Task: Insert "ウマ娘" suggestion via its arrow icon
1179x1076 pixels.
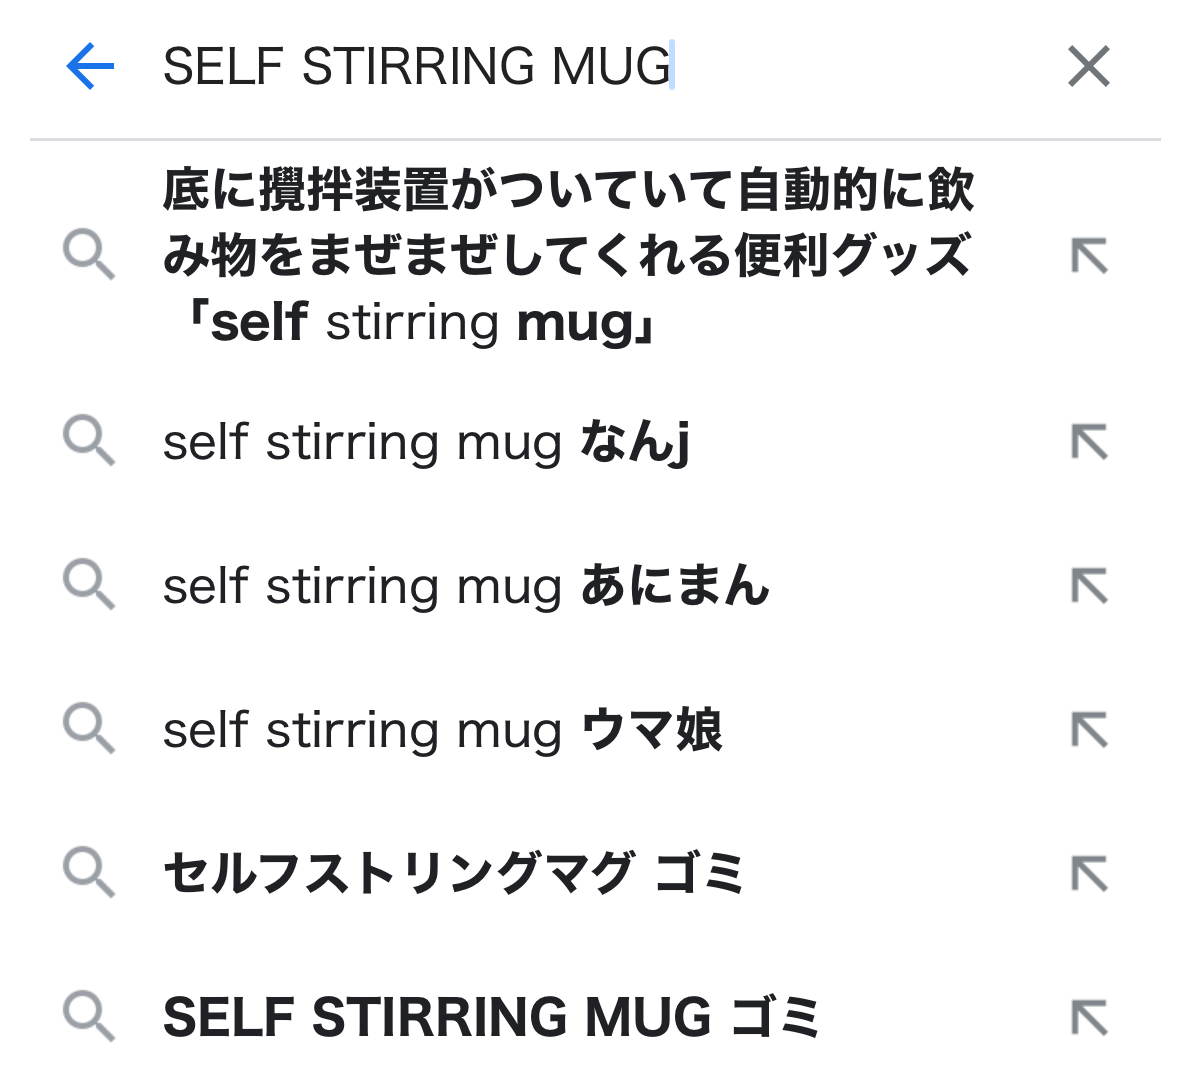Action: pyautogui.click(x=1089, y=730)
